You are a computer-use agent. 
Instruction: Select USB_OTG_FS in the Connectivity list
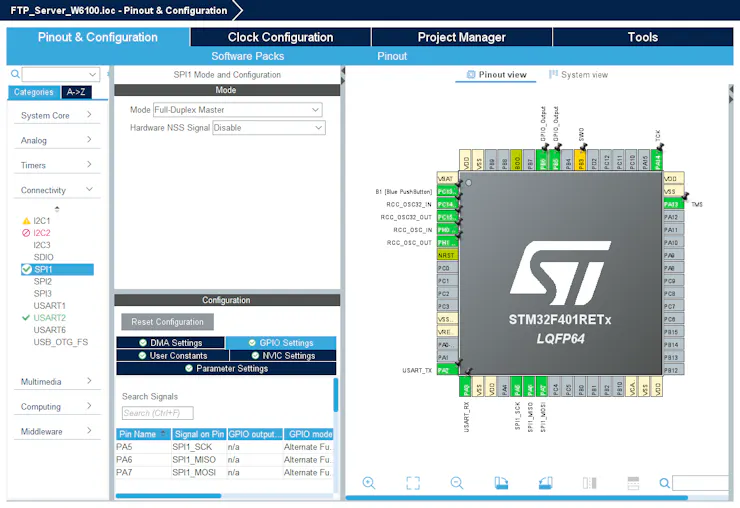coord(60,342)
